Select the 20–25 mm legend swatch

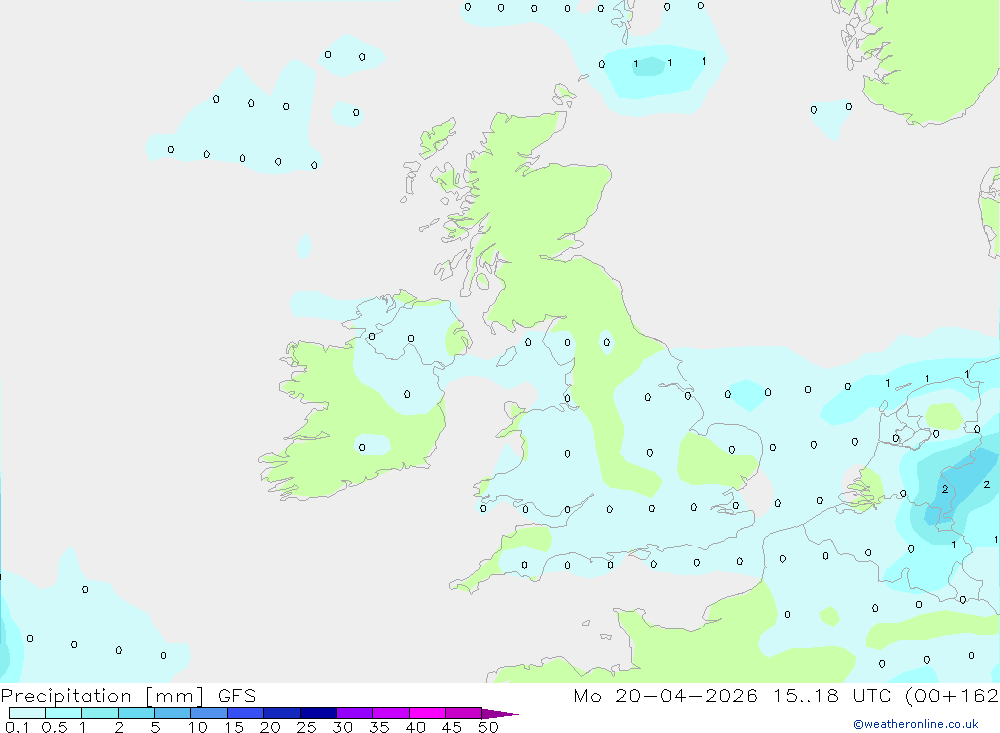tap(281, 713)
